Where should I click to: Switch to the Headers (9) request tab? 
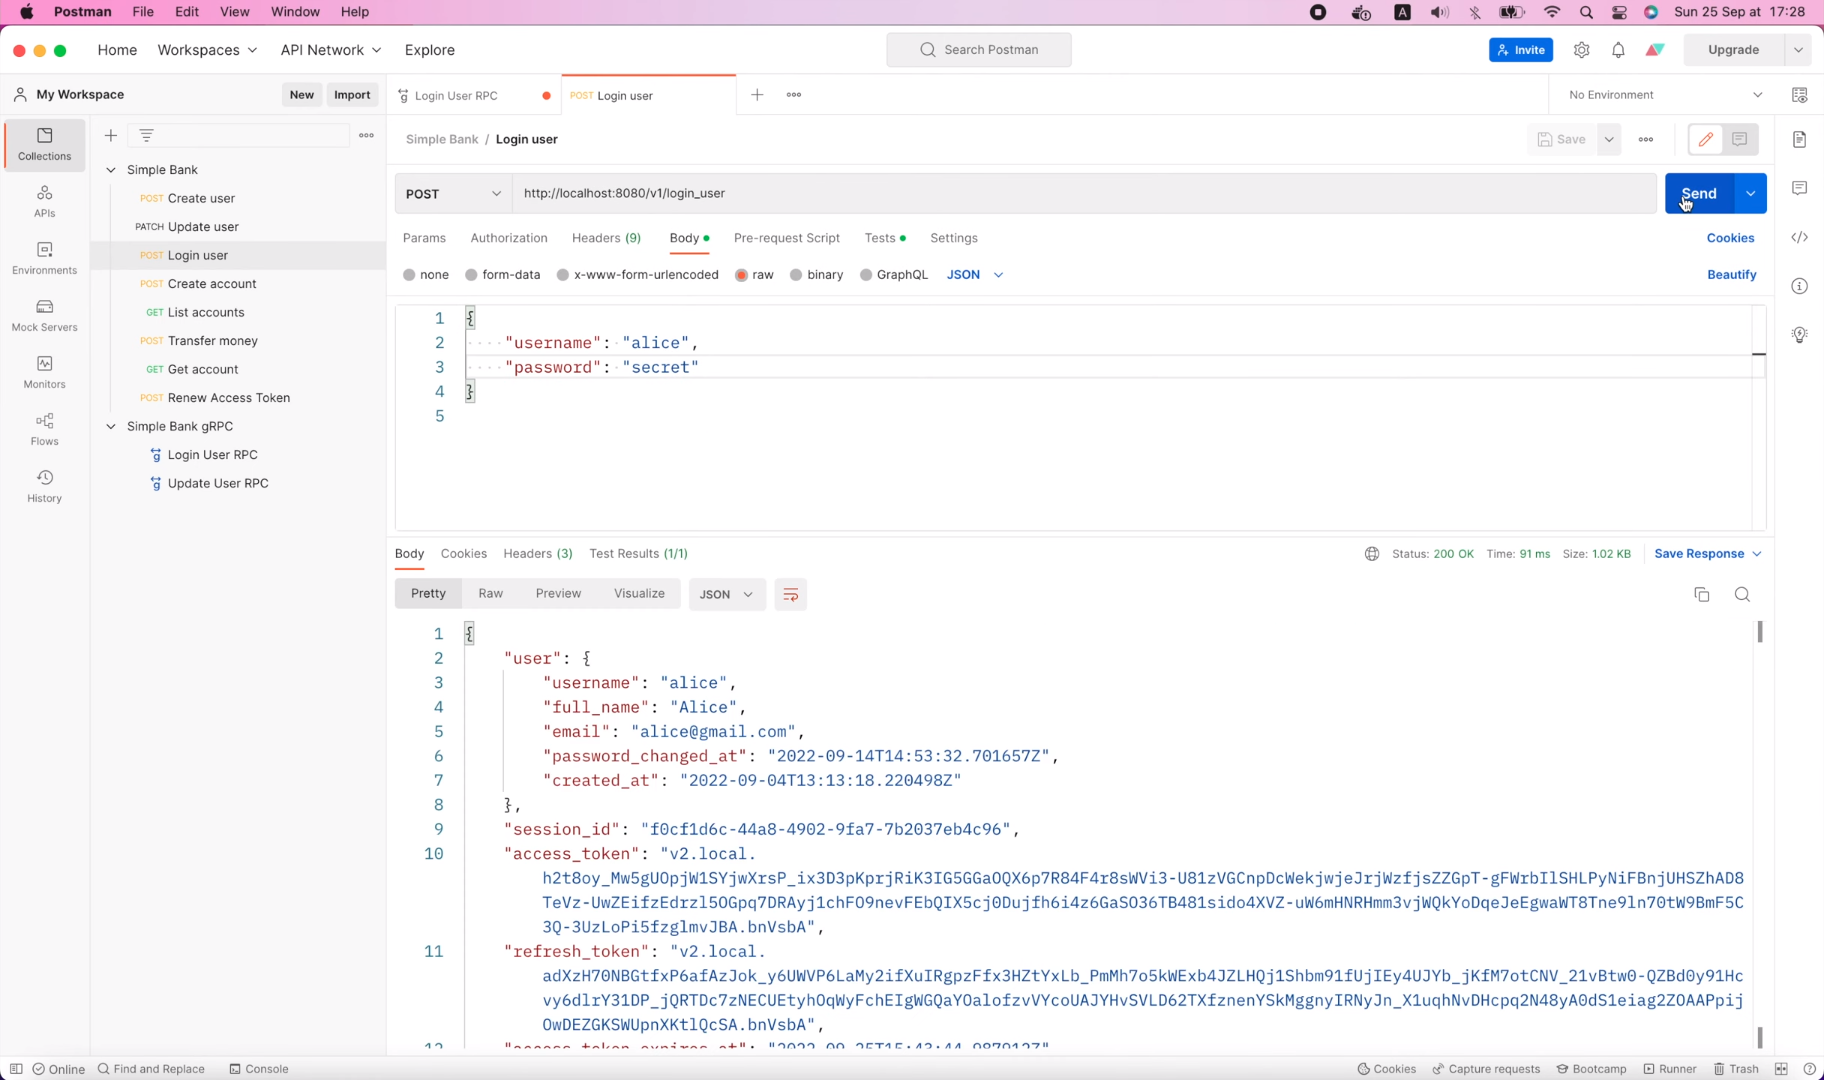pos(606,238)
